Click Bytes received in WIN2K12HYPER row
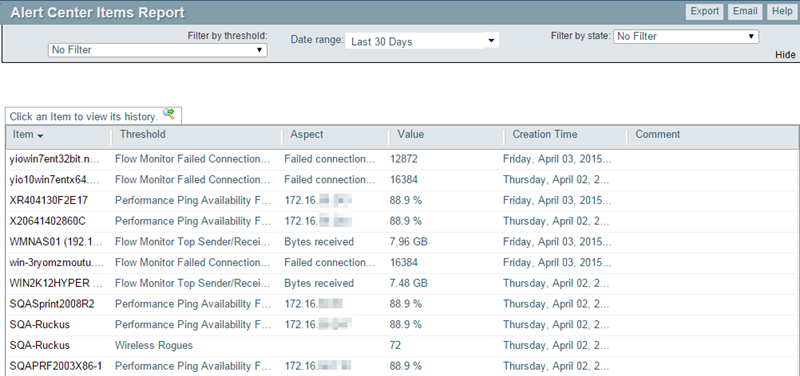800x376 pixels. click(319, 283)
